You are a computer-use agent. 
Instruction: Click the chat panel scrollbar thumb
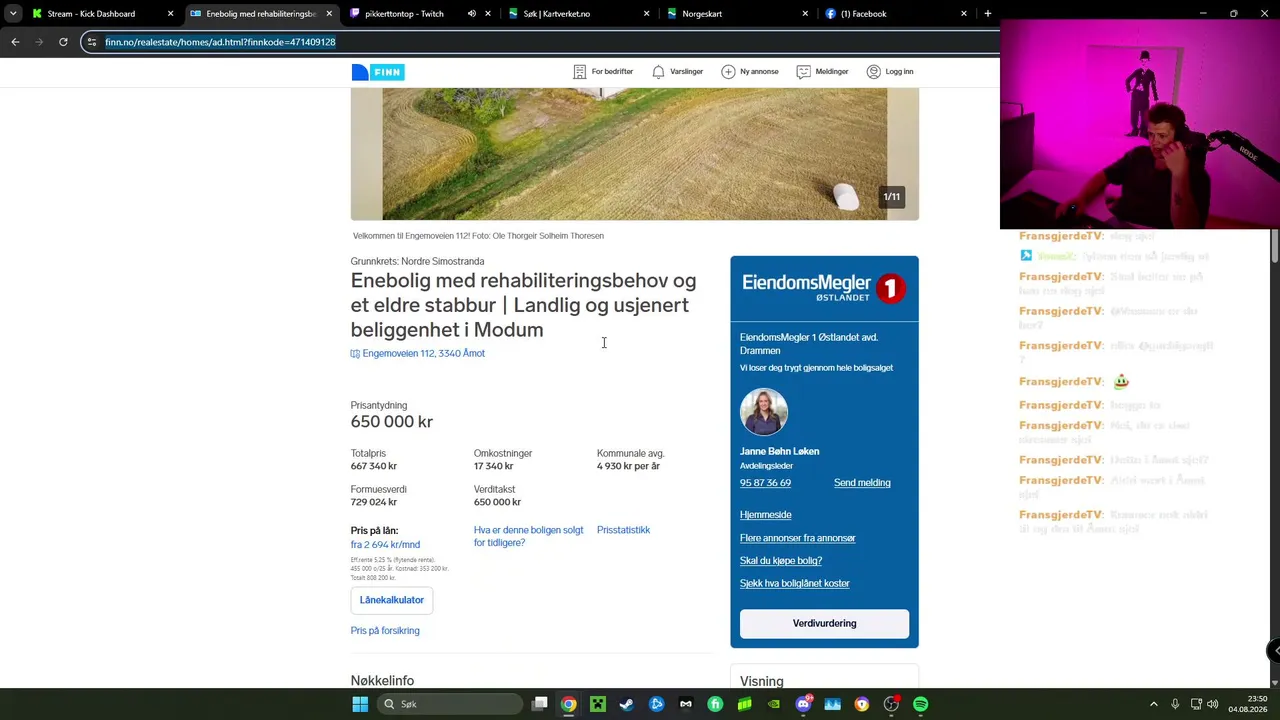[1275, 247]
